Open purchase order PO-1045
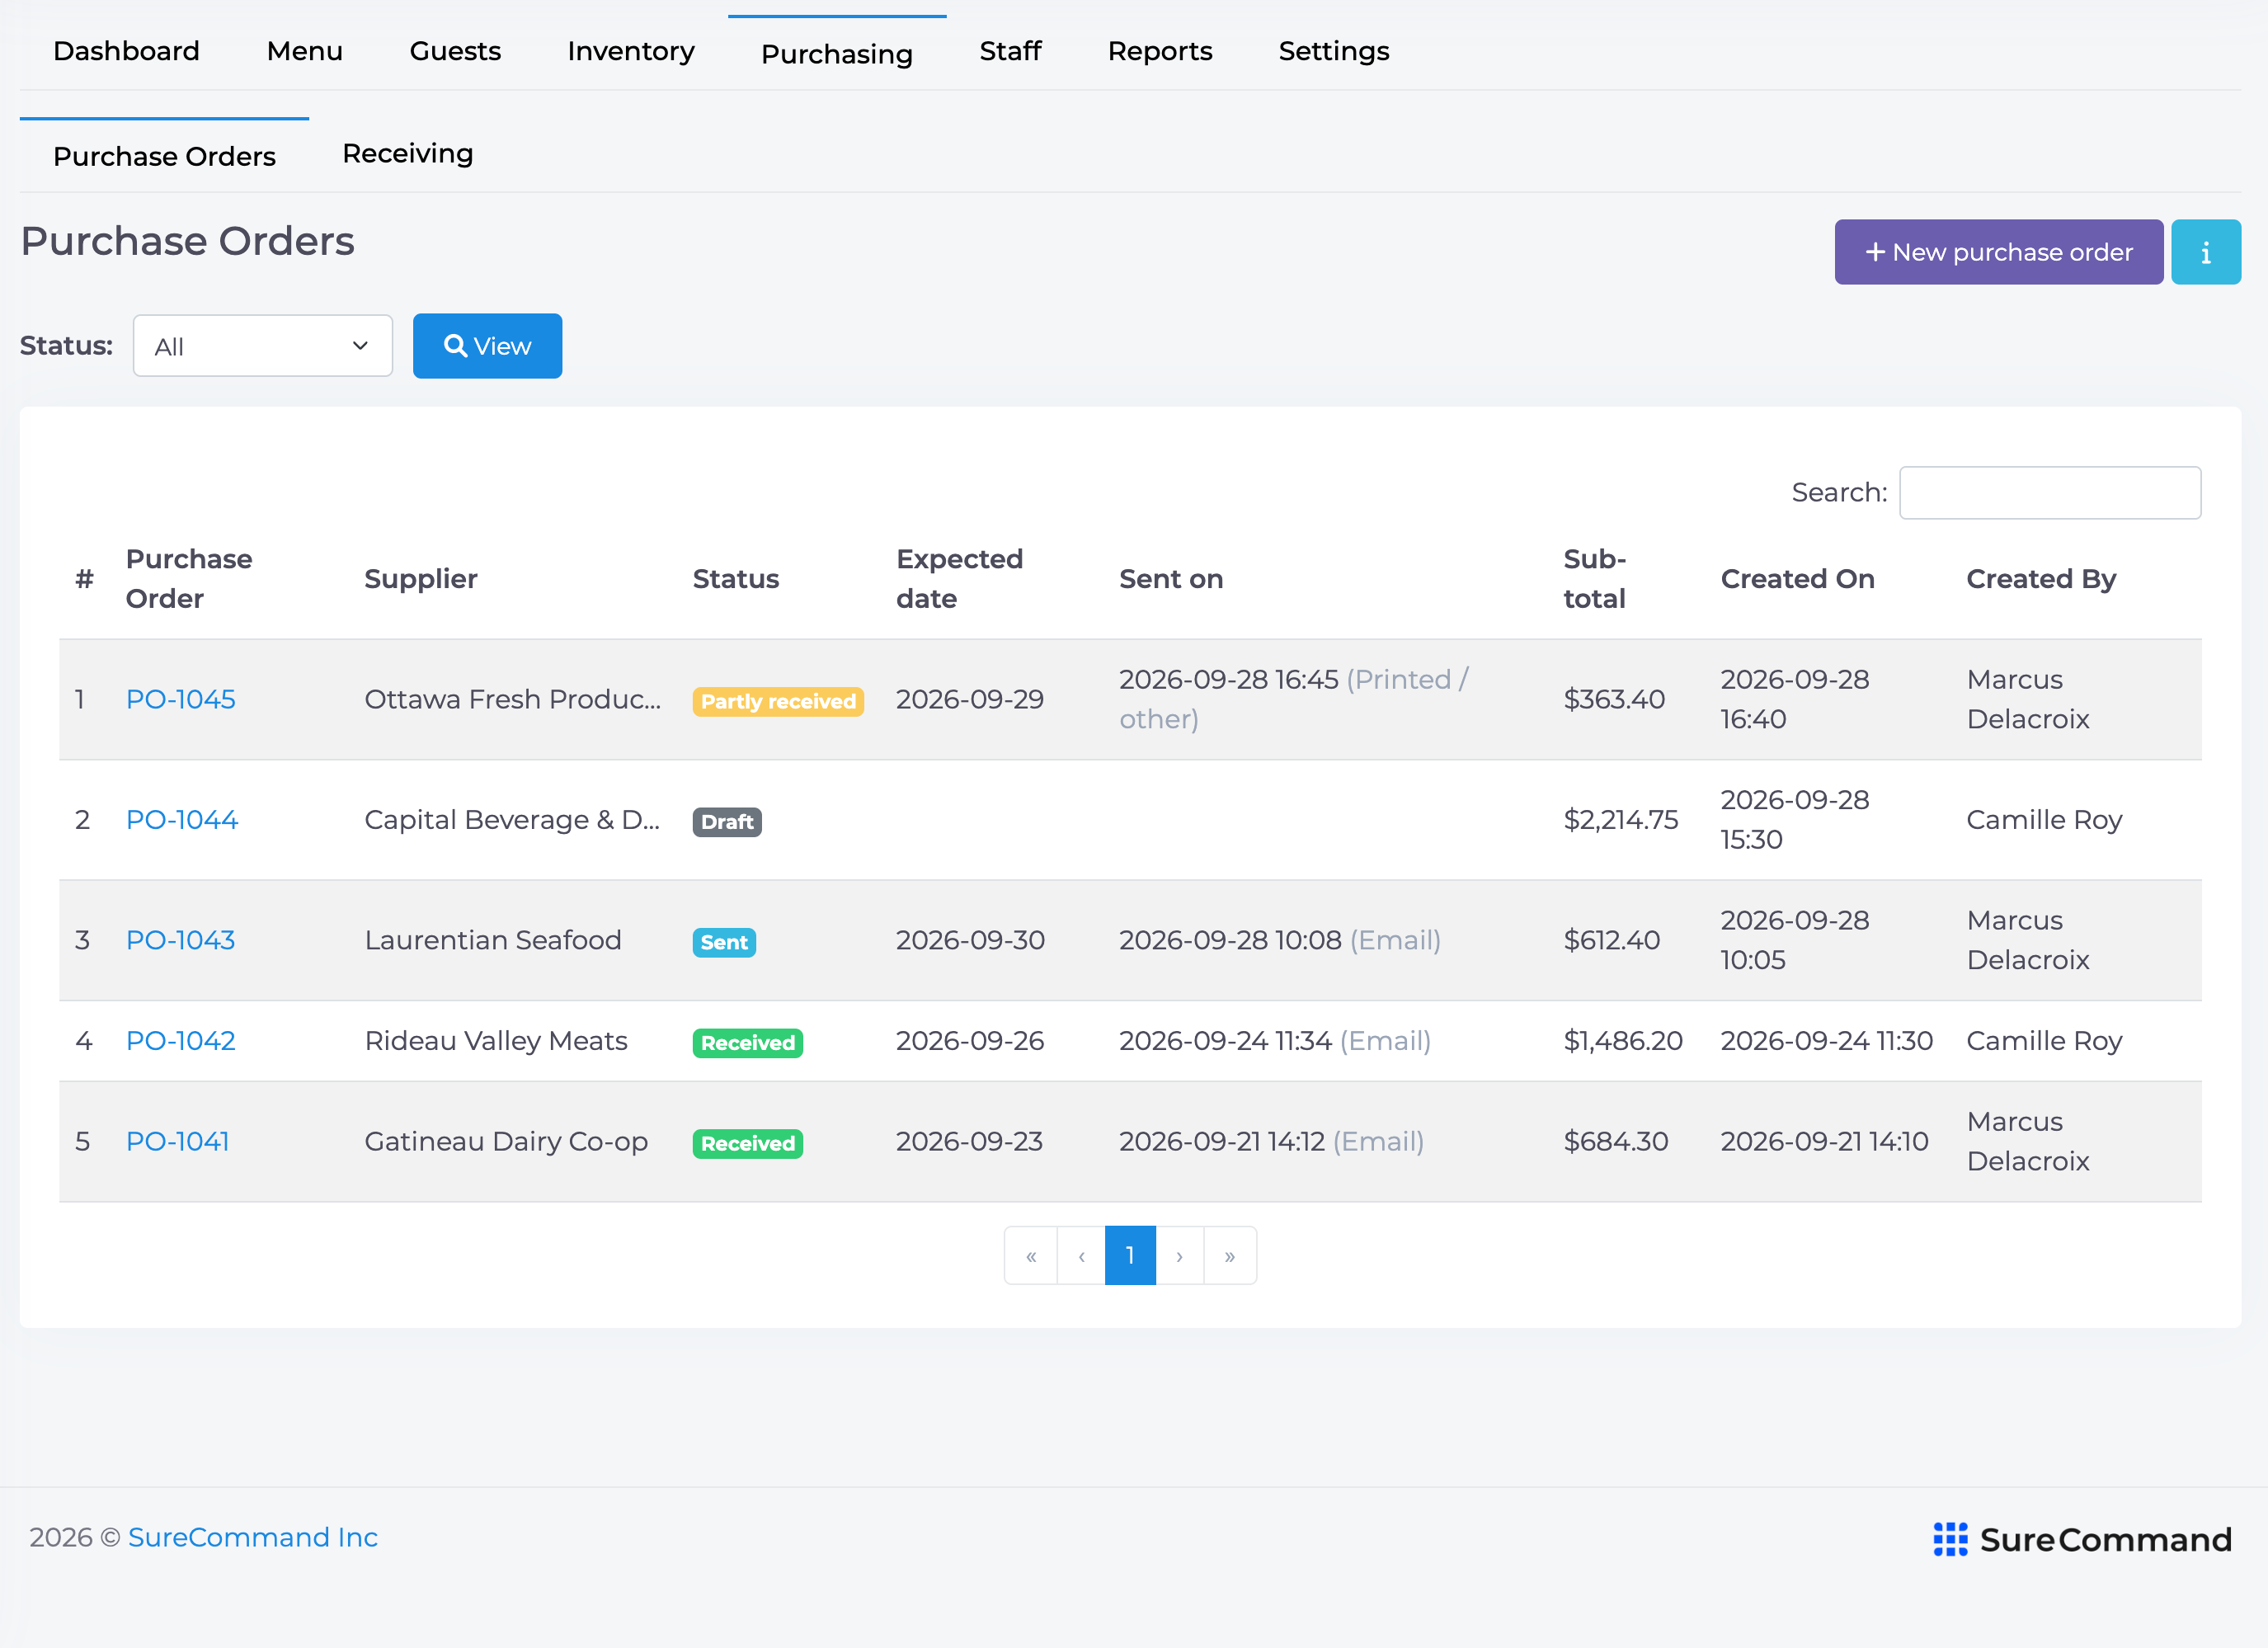 pos(180,699)
